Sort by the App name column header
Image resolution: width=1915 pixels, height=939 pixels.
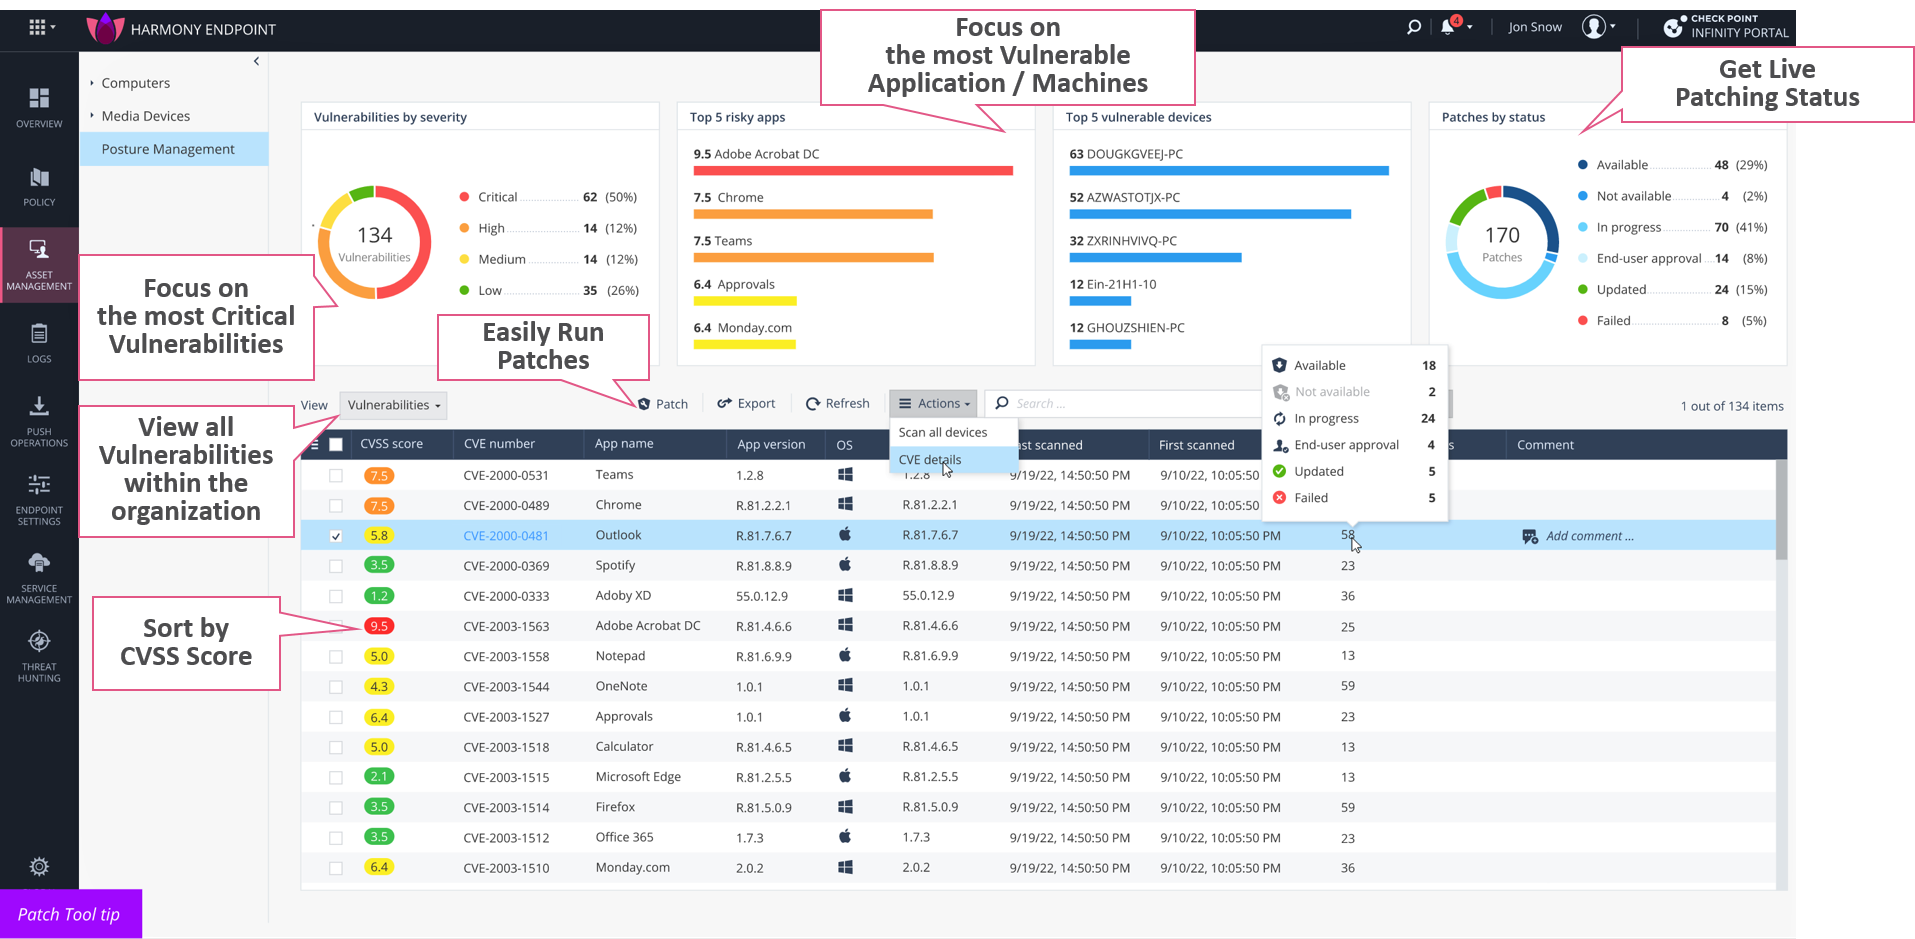(x=624, y=444)
